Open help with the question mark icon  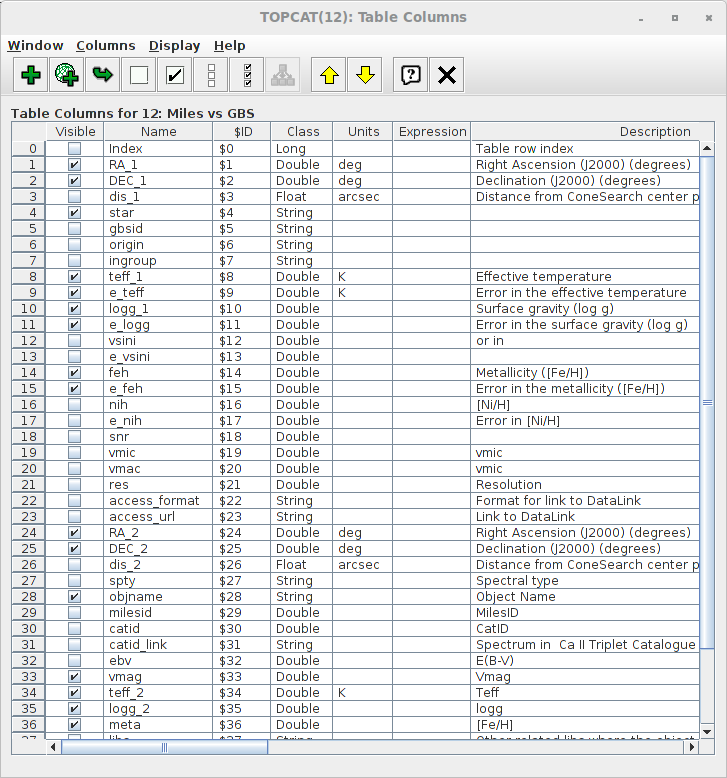[x=410, y=75]
